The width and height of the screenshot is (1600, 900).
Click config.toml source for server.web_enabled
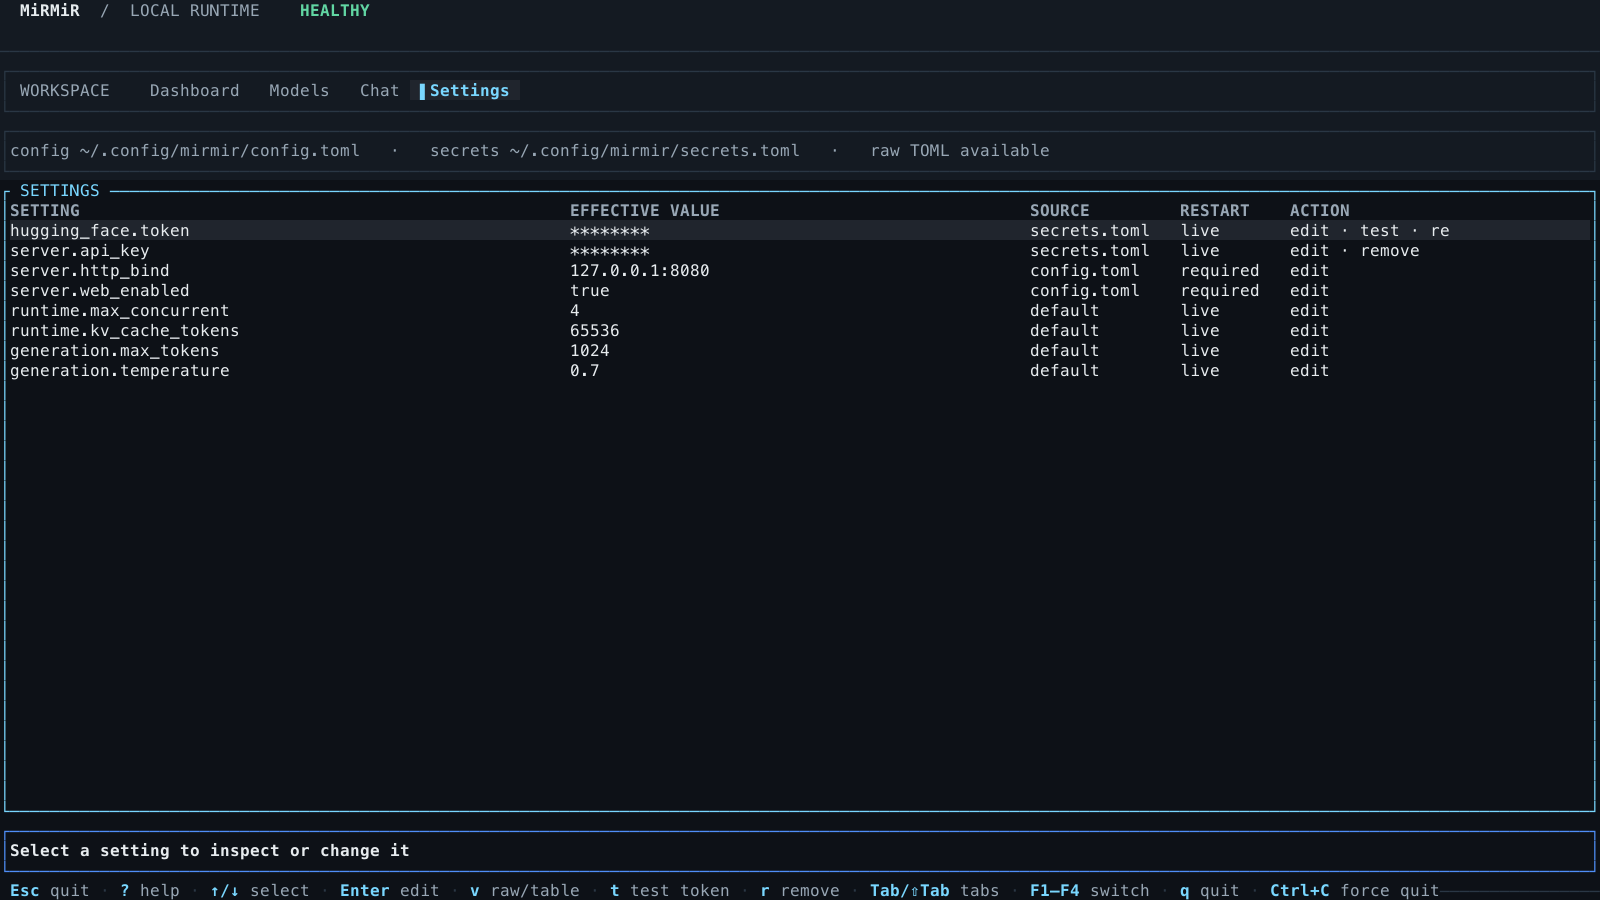(1085, 291)
